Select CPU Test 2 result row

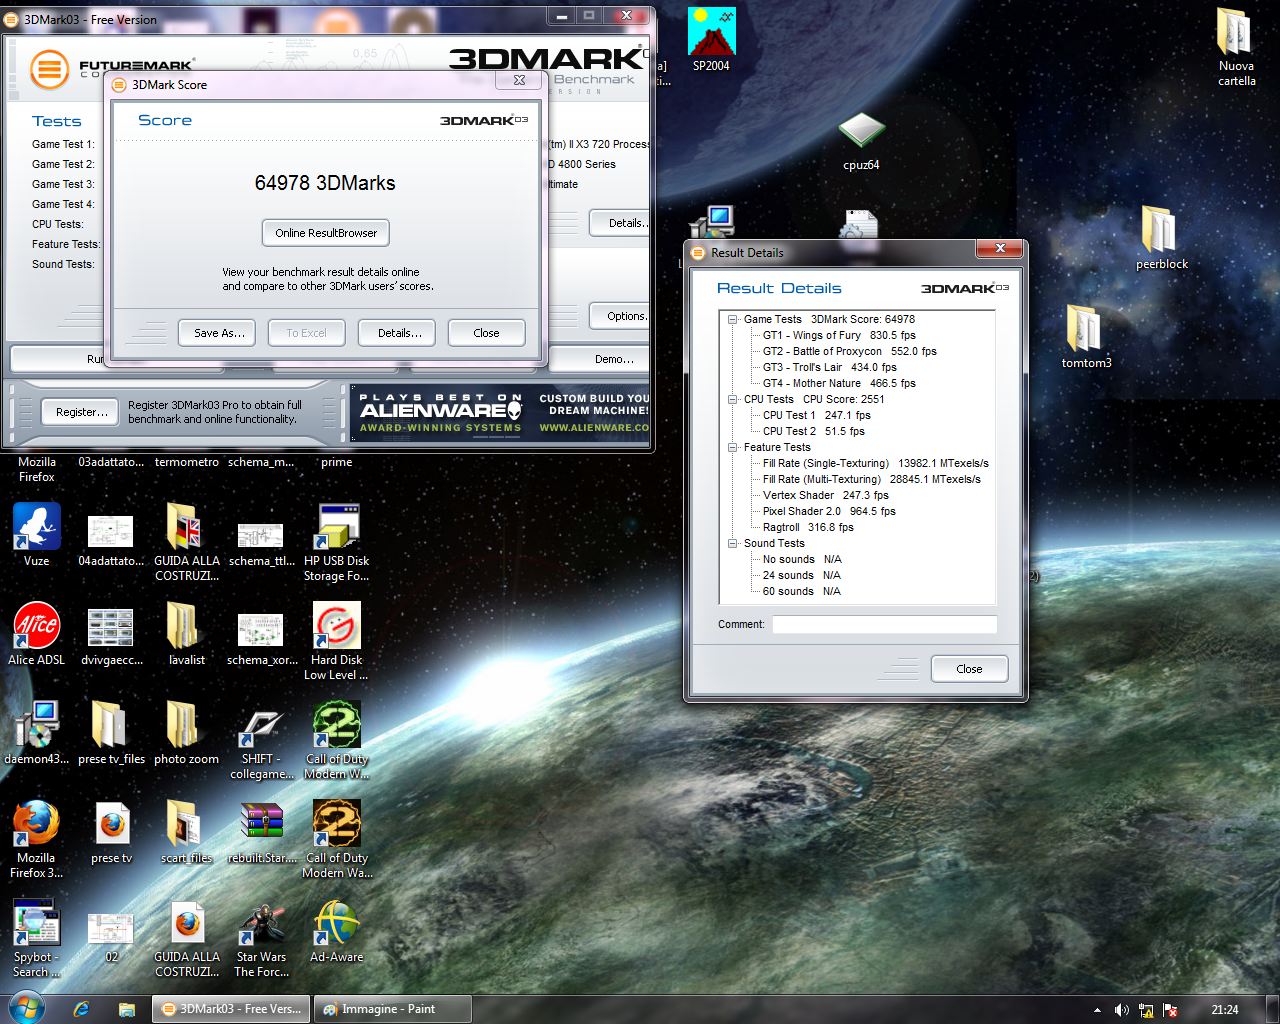[x=813, y=432]
